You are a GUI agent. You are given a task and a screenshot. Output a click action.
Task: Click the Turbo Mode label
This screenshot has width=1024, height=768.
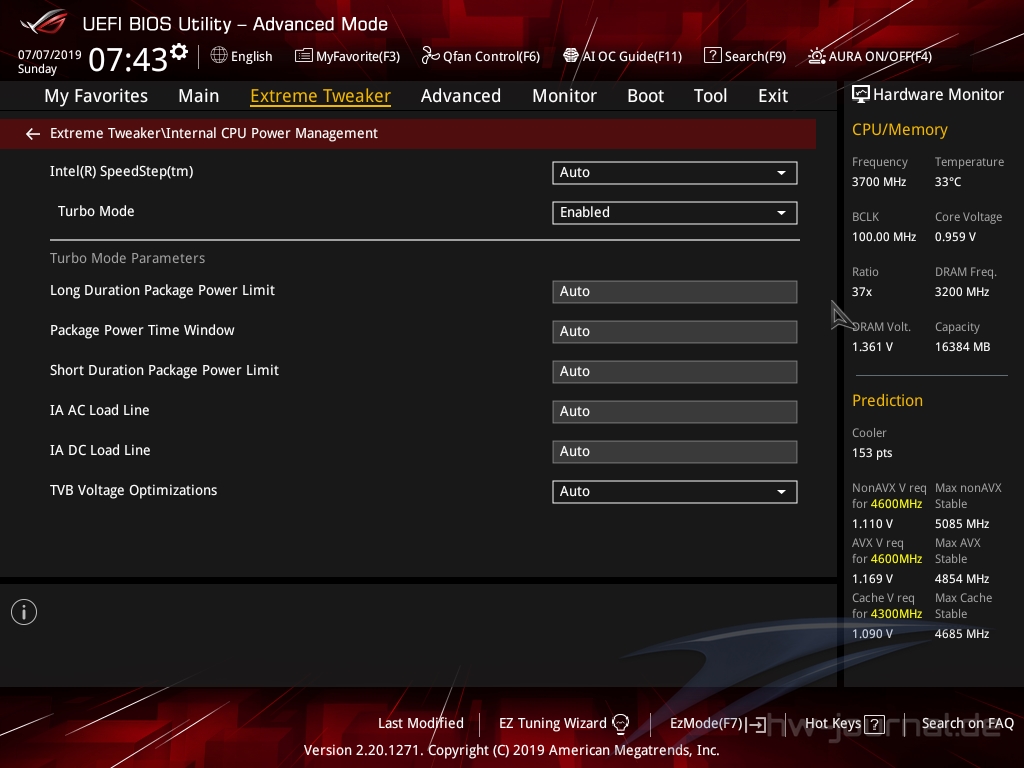tap(96, 211)
